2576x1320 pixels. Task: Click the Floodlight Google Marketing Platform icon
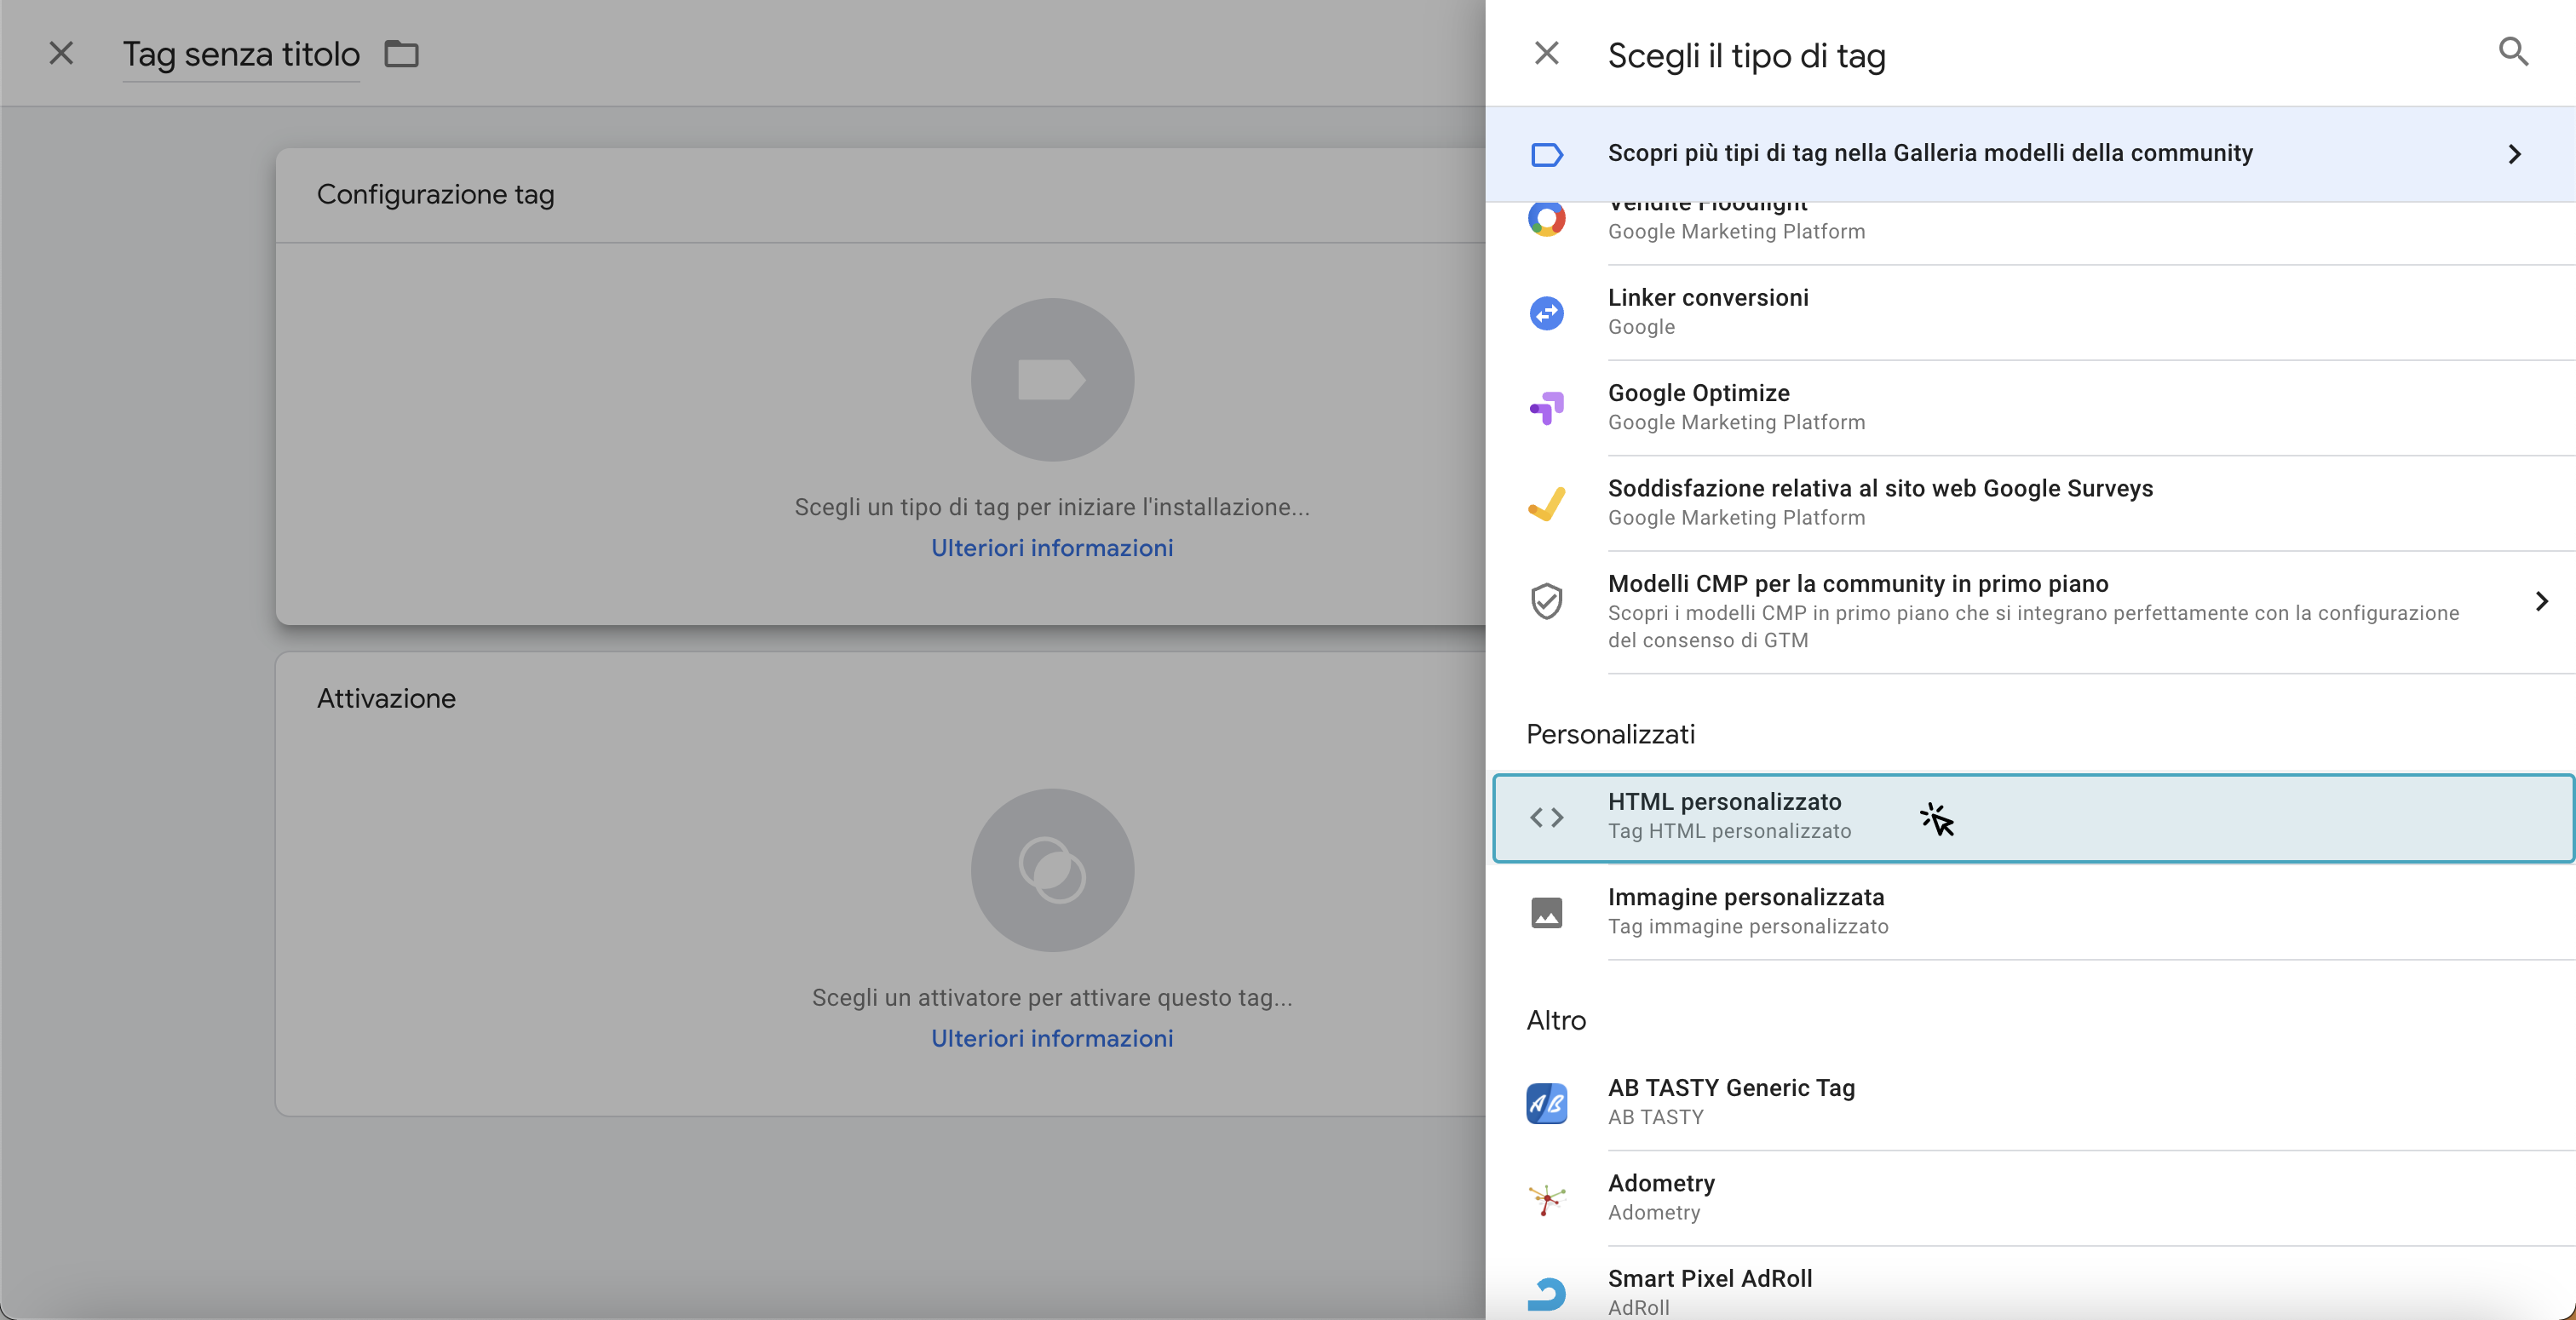point(1546,218)
